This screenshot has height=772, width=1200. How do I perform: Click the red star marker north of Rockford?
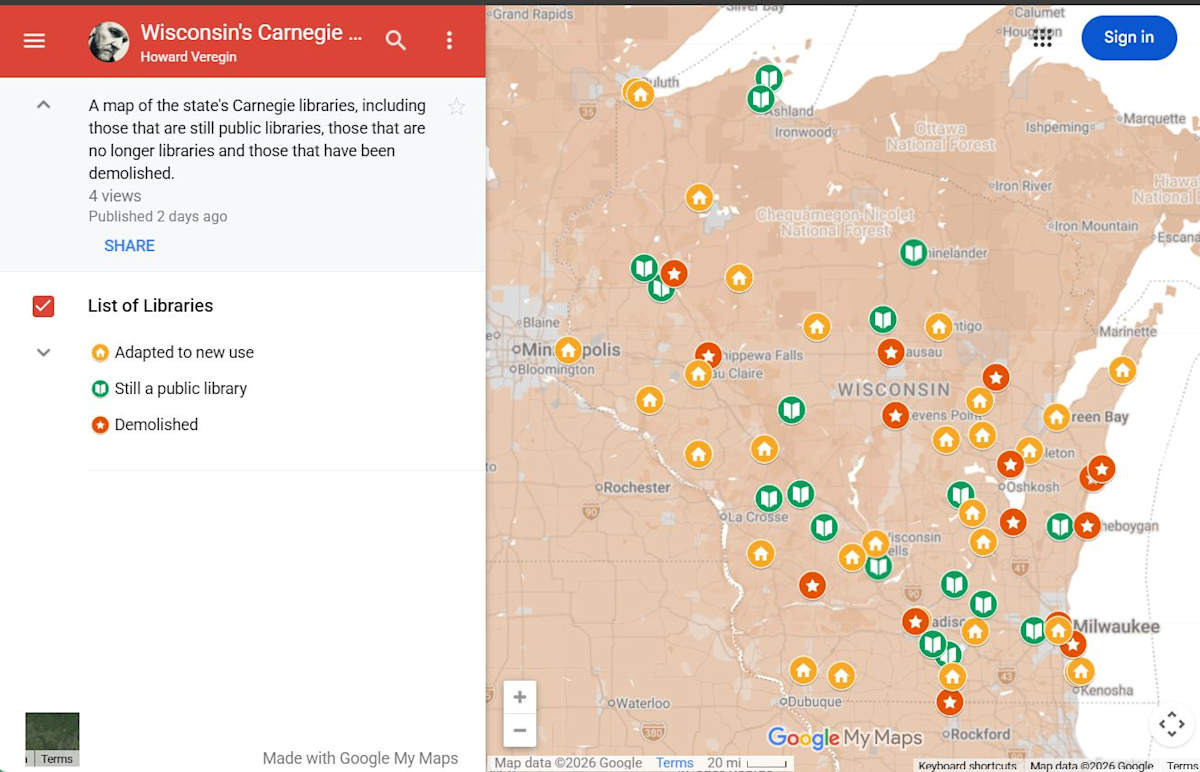coord(949,702)
